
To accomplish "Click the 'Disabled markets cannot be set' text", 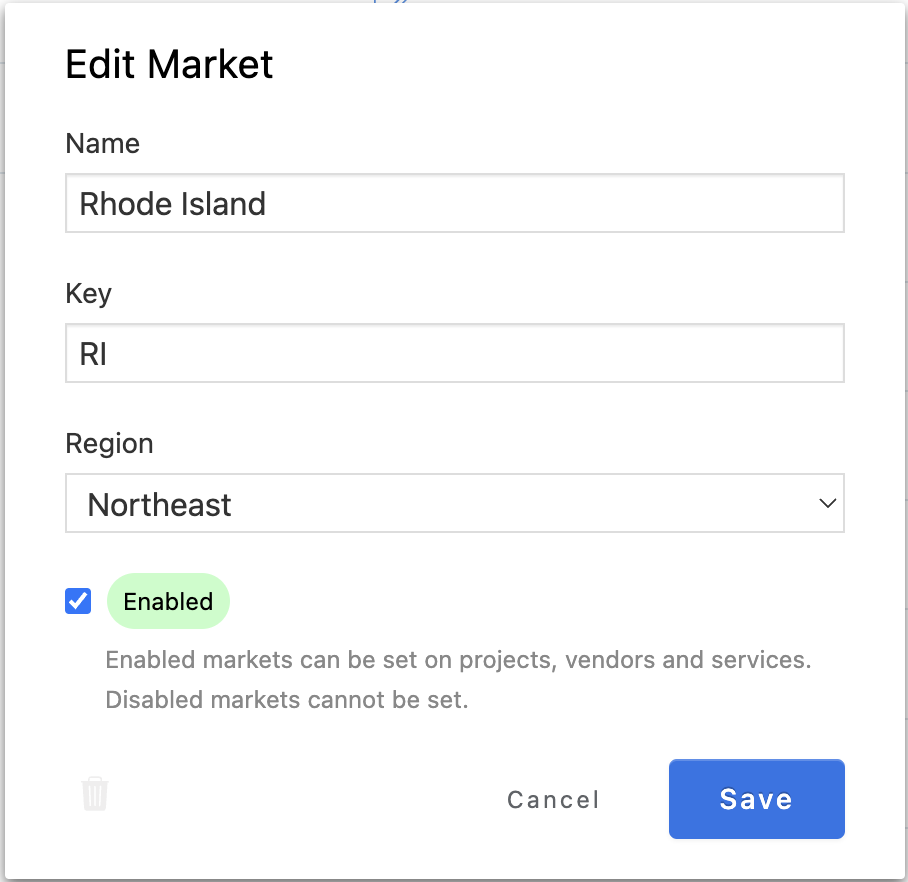I will coord(287,700).
